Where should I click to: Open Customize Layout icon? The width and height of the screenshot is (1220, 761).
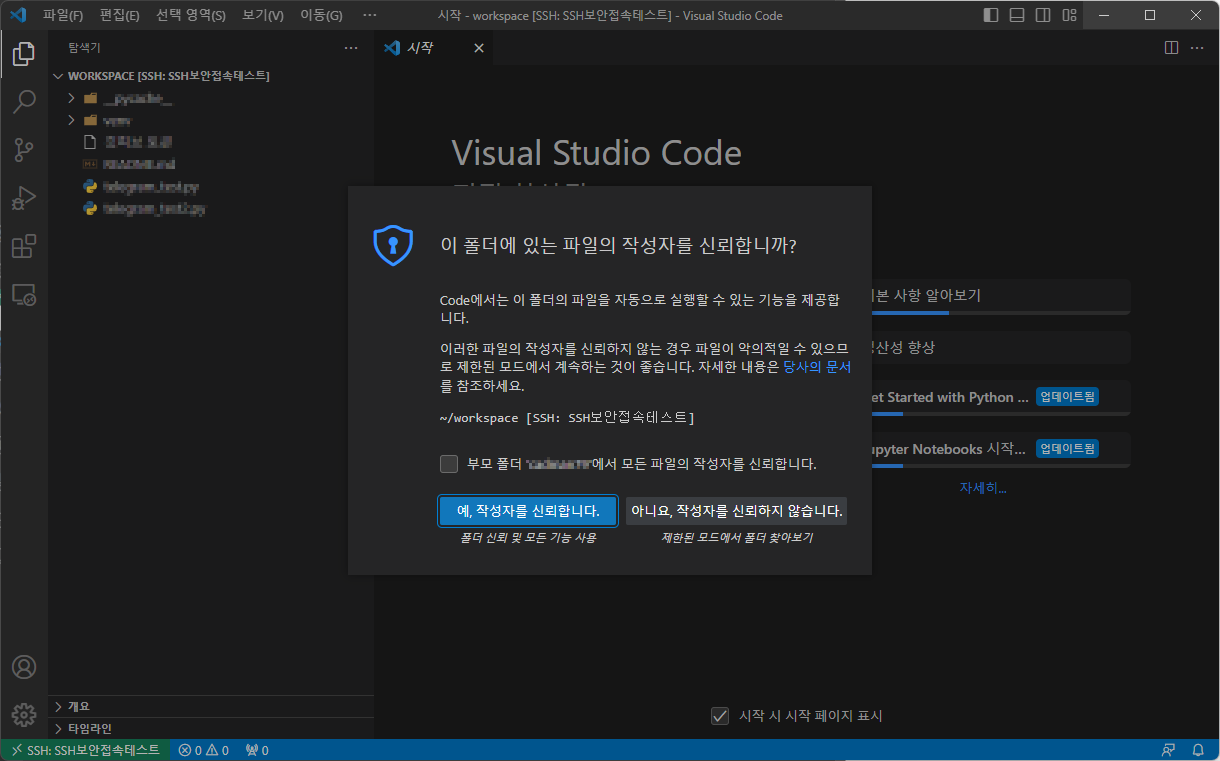(x=1069, y=15)
